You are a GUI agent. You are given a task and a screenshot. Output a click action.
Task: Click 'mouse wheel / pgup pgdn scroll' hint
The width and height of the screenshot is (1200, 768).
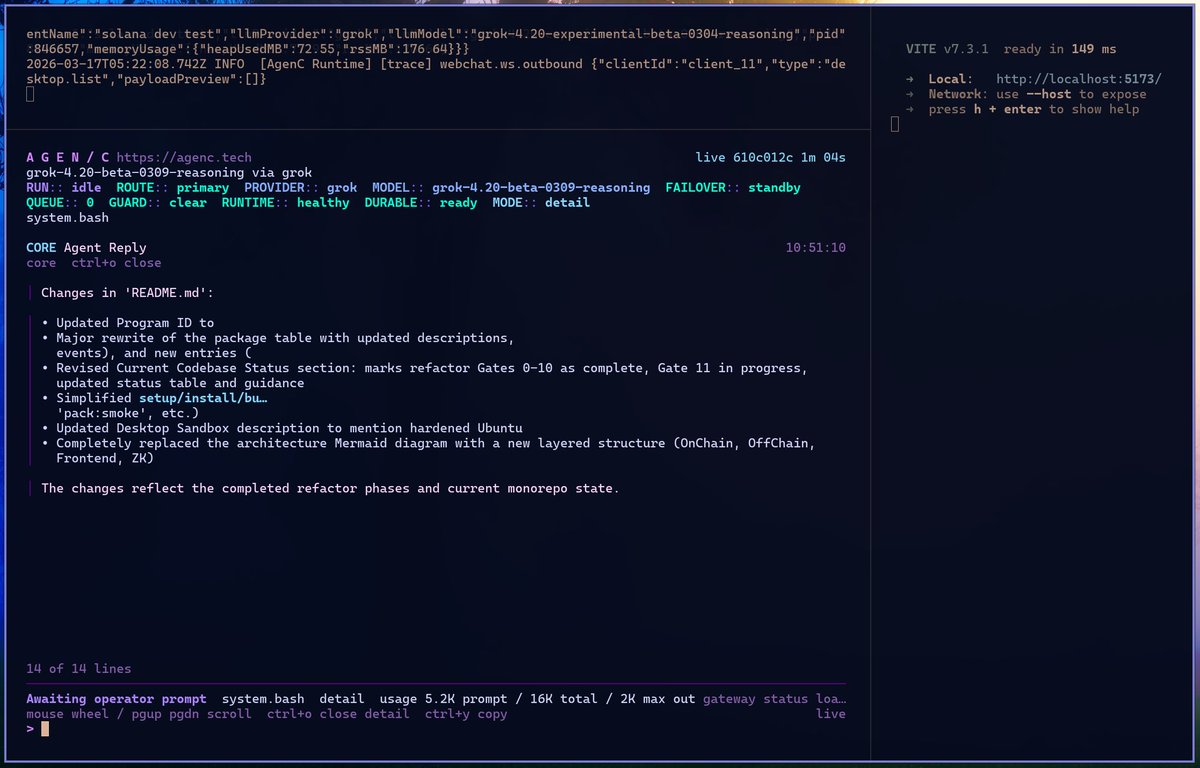tap(138, 713)
